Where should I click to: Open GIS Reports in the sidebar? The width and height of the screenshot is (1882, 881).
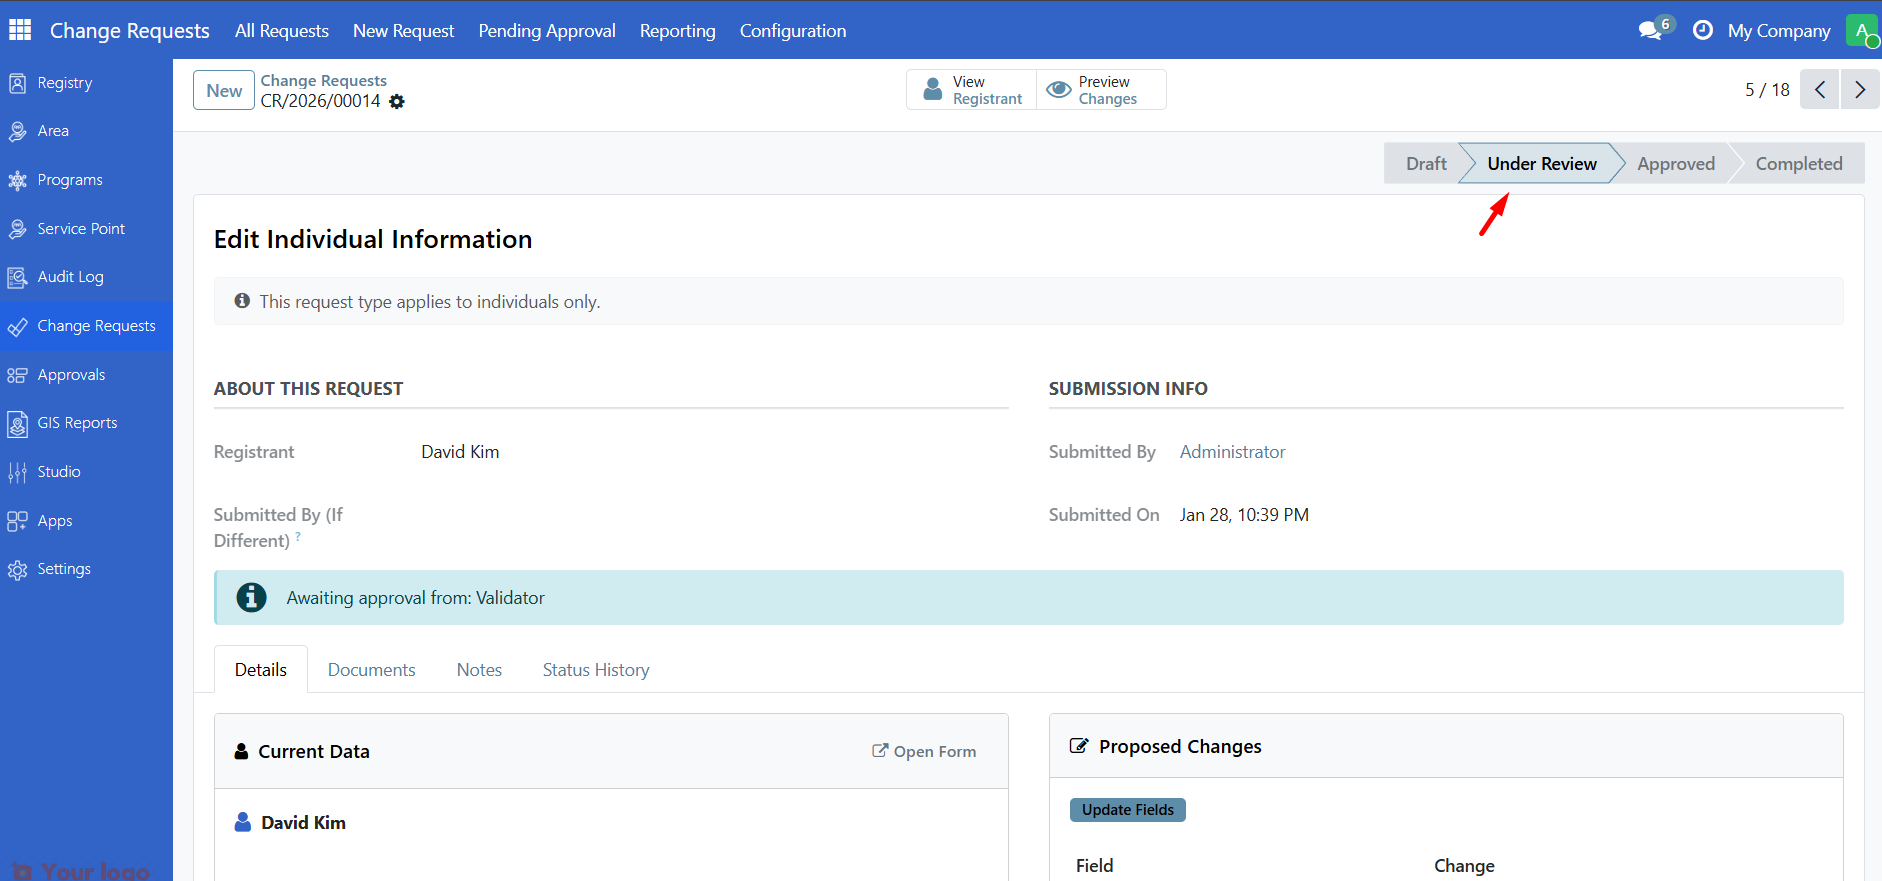tap(77, 423)
